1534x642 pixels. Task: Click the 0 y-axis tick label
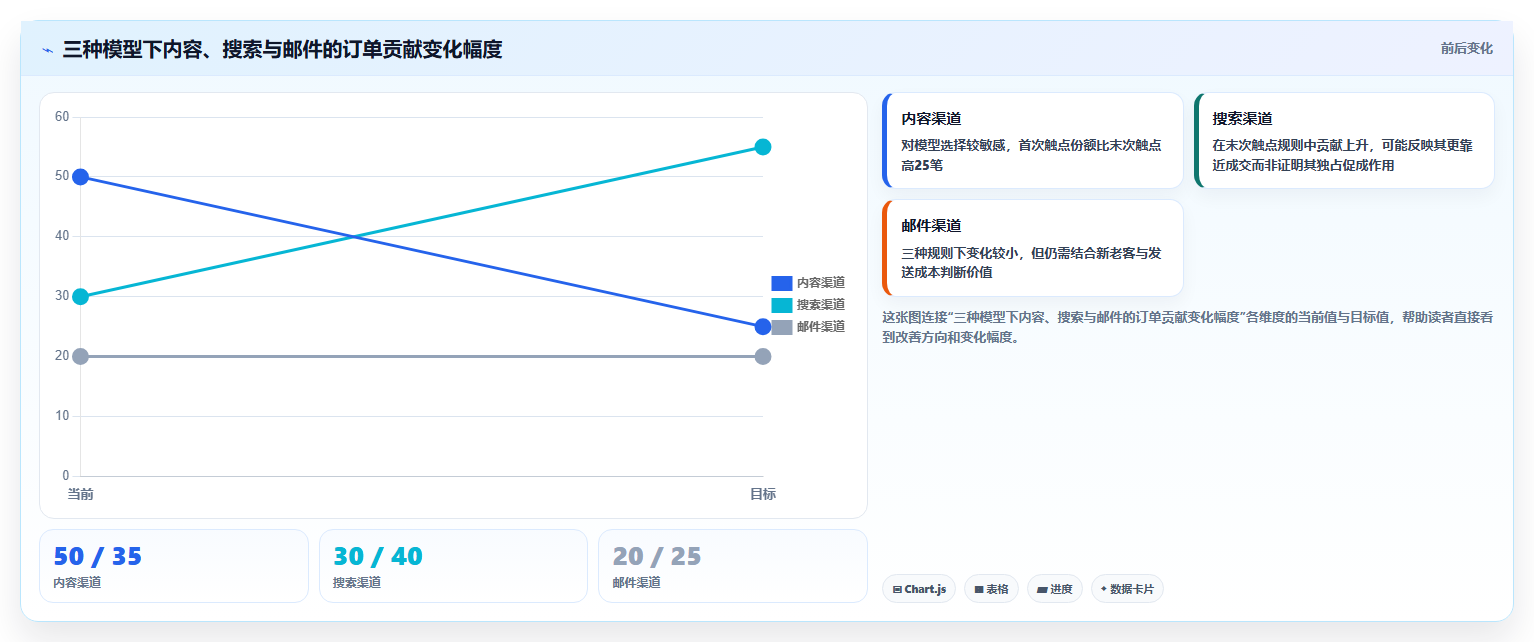66,476
